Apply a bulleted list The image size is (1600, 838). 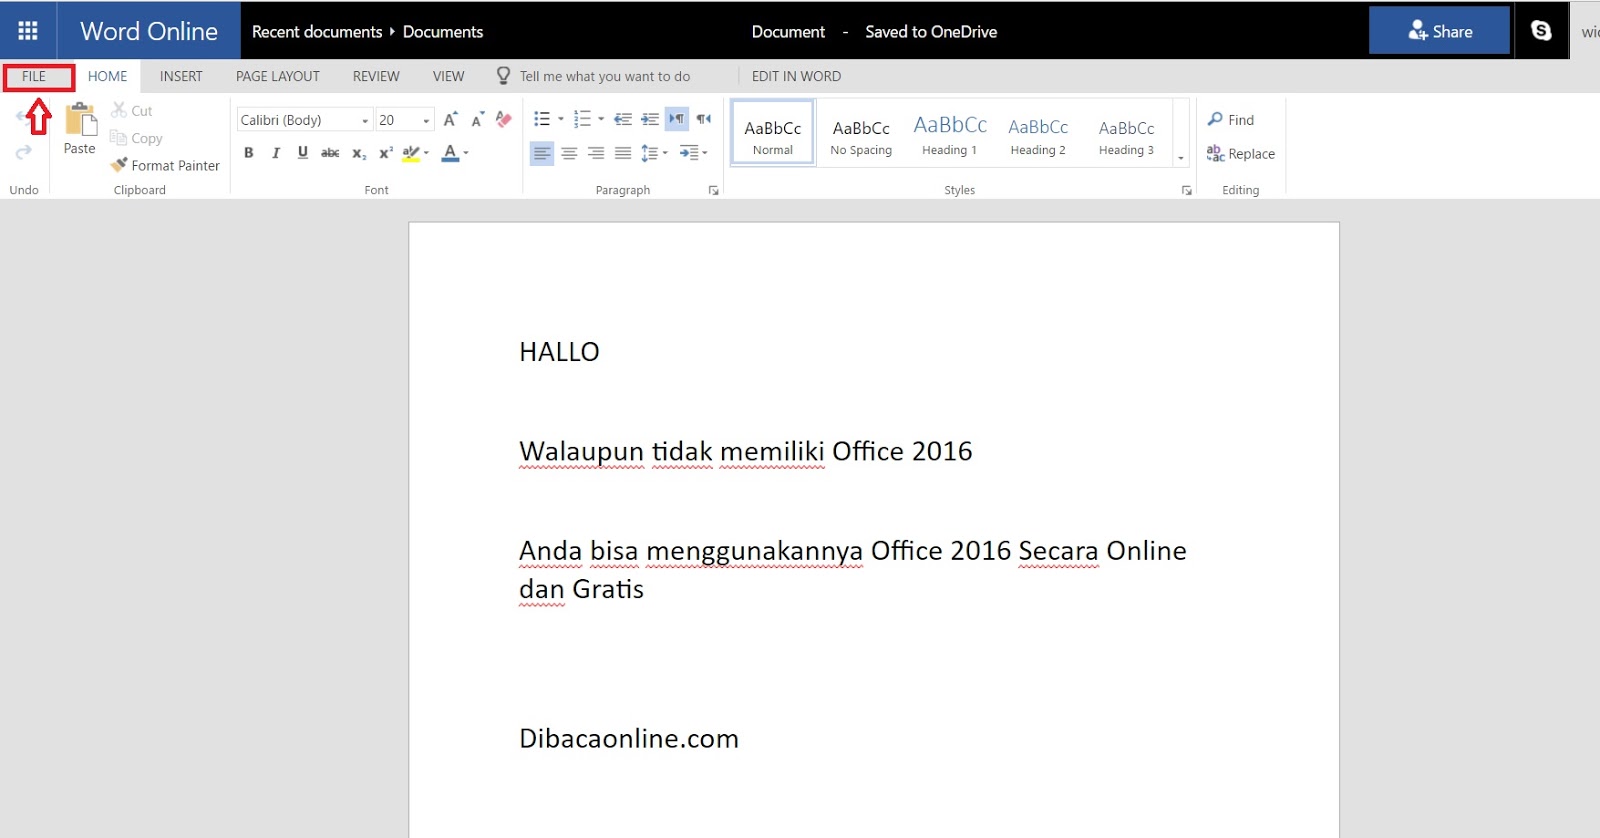click(542, 119)
